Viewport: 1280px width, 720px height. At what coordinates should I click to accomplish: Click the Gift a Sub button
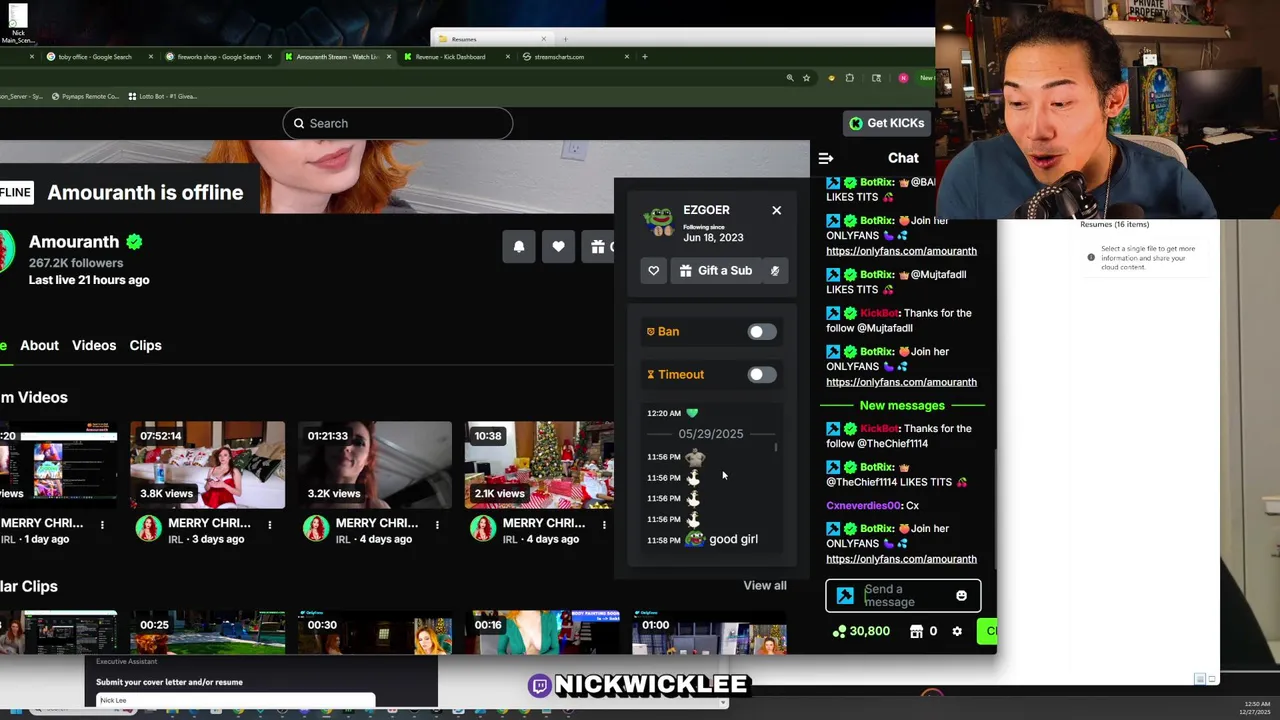(x=715, y=271)
